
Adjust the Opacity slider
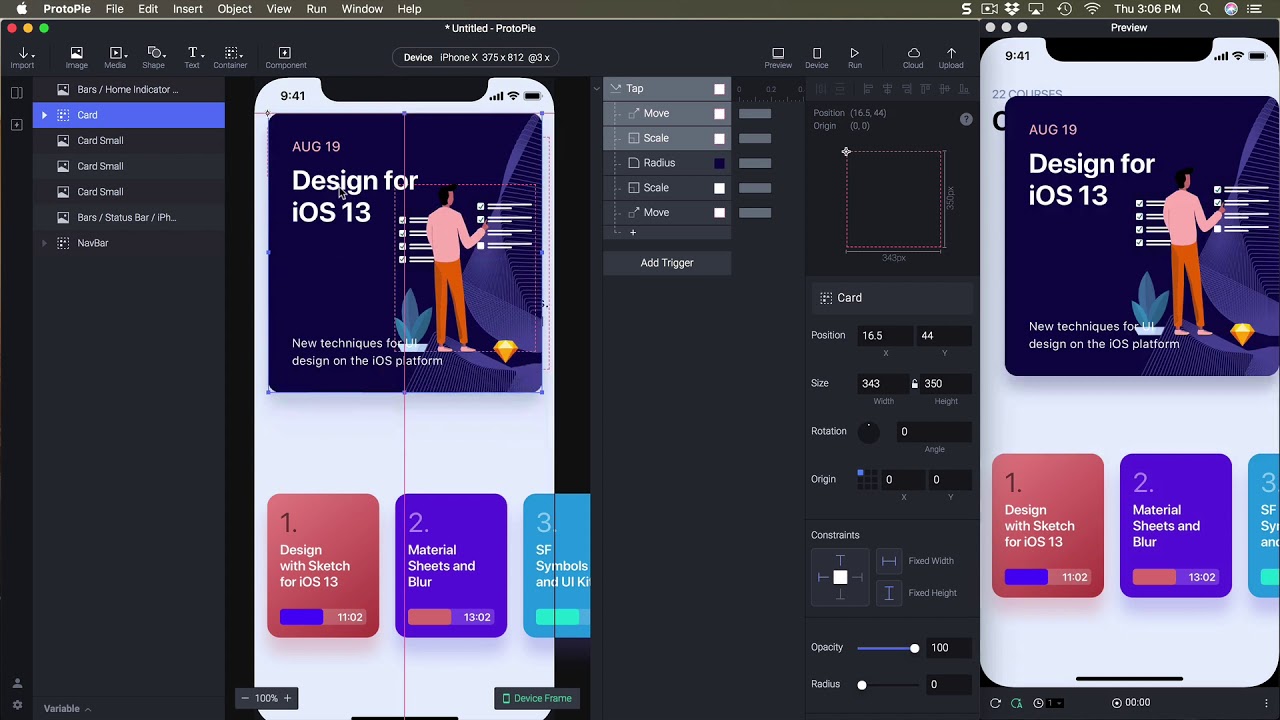888,648
